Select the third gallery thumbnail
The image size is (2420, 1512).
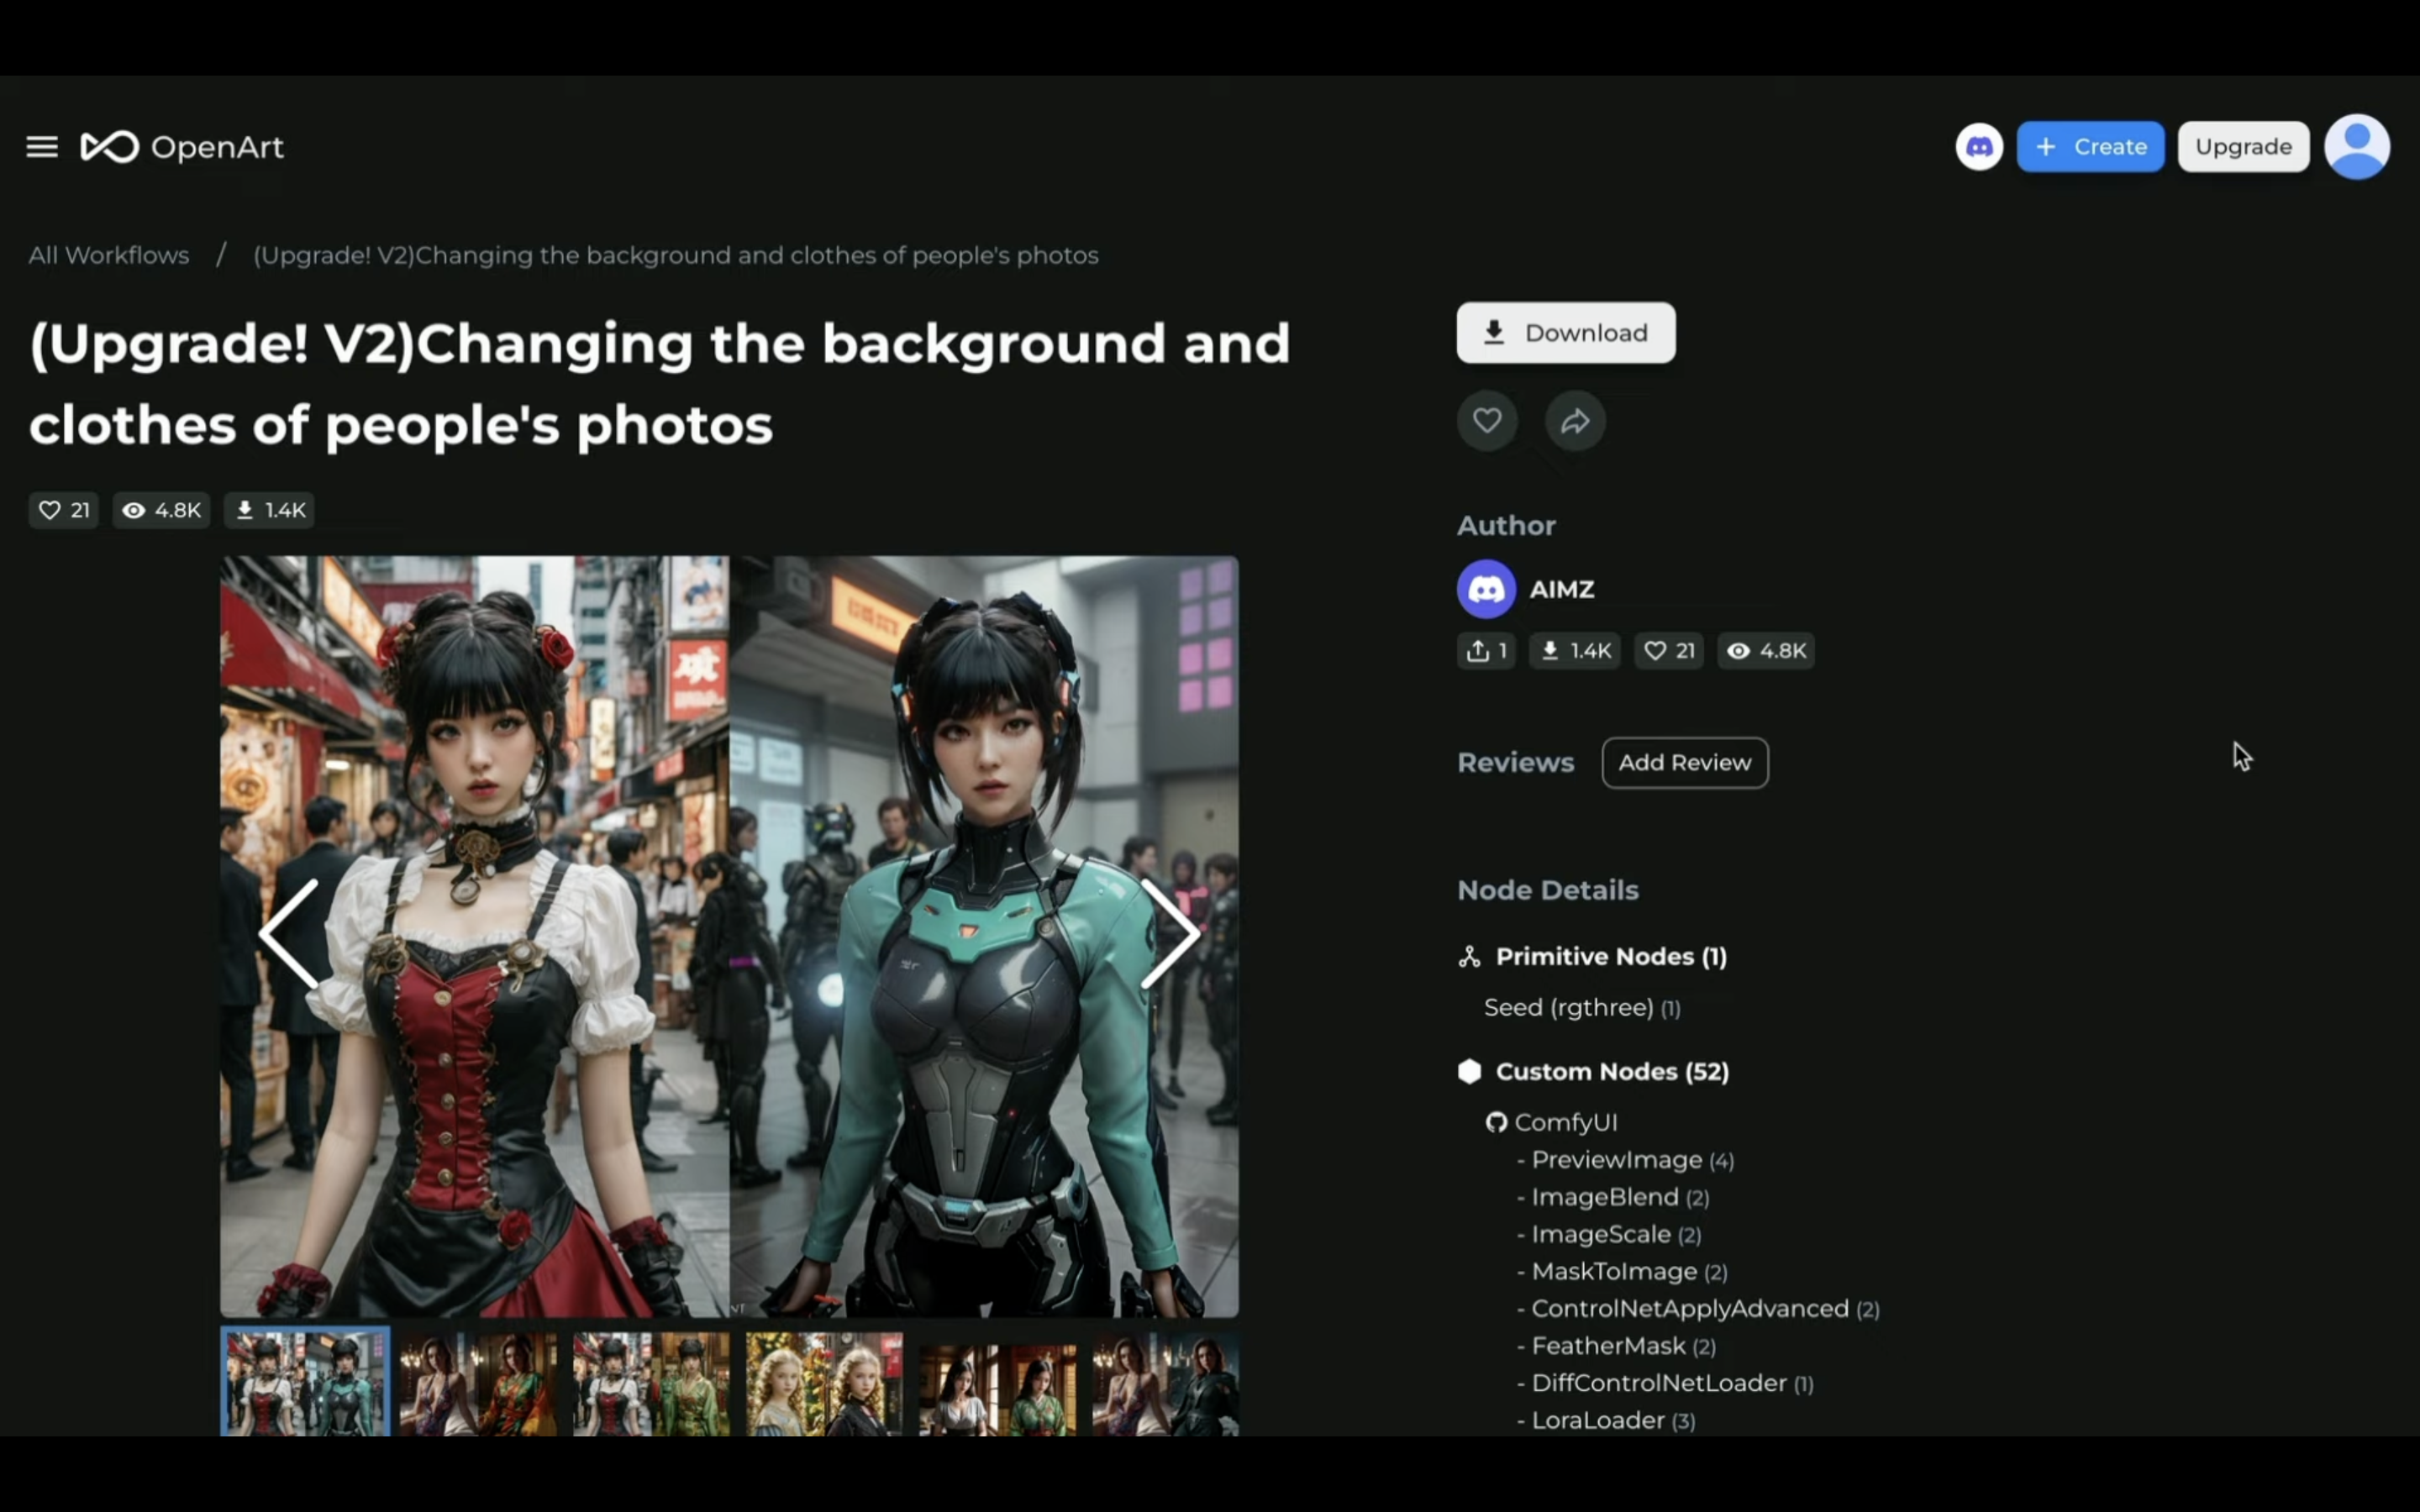point(651,1384)
